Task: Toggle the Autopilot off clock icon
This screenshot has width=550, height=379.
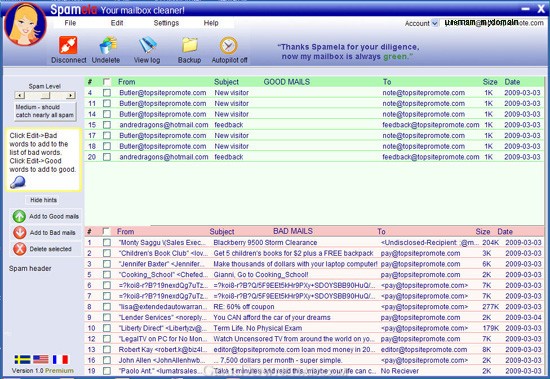Action: pos(228,46)
